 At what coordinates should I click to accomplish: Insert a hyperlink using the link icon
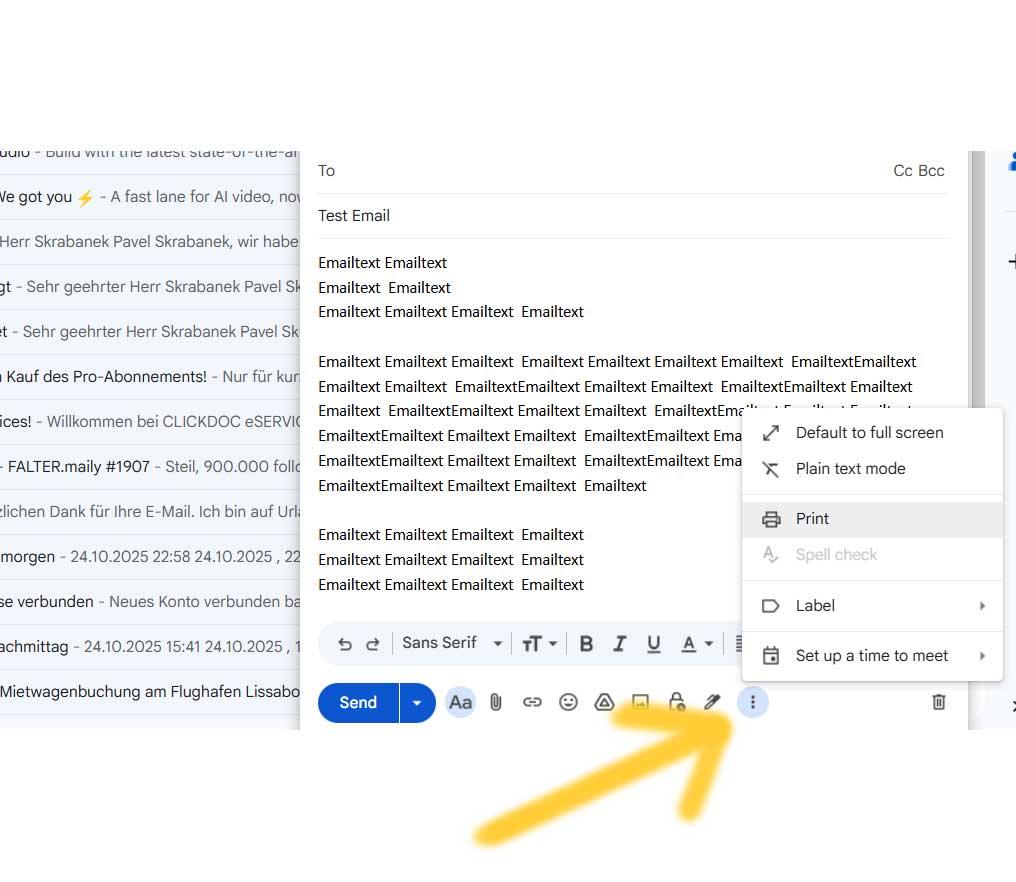tap(532, 702)
